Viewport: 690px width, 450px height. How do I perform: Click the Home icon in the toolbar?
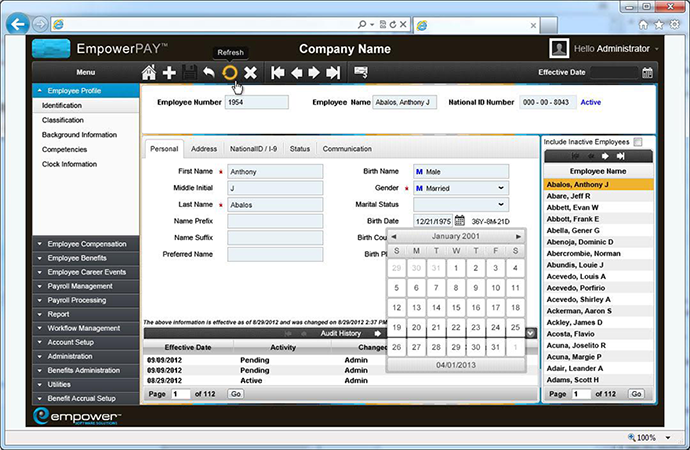[x=149, y=72]
